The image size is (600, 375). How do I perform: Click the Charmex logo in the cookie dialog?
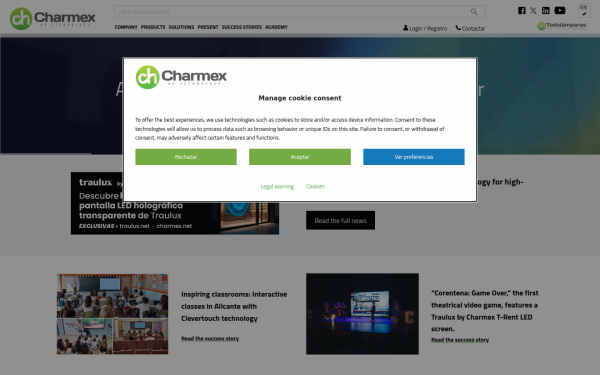tap(181, 77)
